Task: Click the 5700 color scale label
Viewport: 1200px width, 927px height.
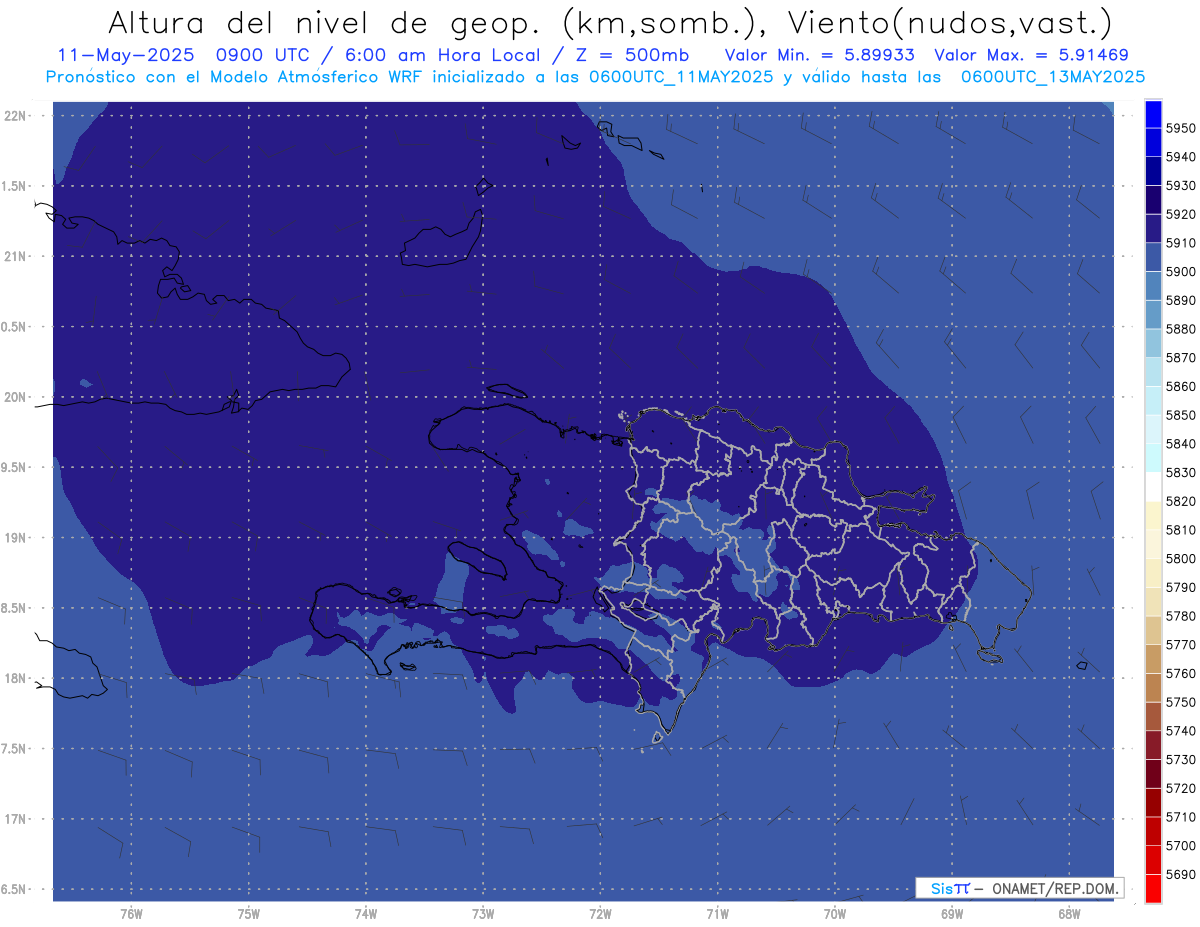Action: (1181, 845)
